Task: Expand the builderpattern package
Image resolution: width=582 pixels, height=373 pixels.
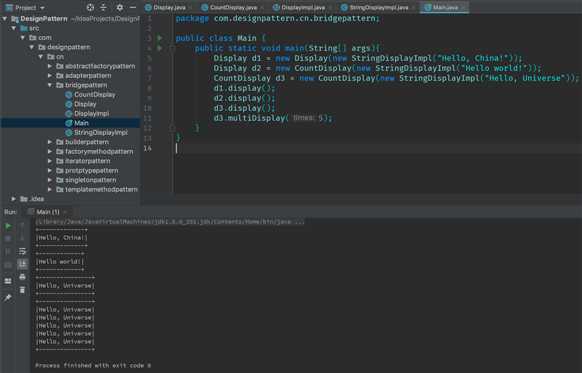Action: (50, 142)
